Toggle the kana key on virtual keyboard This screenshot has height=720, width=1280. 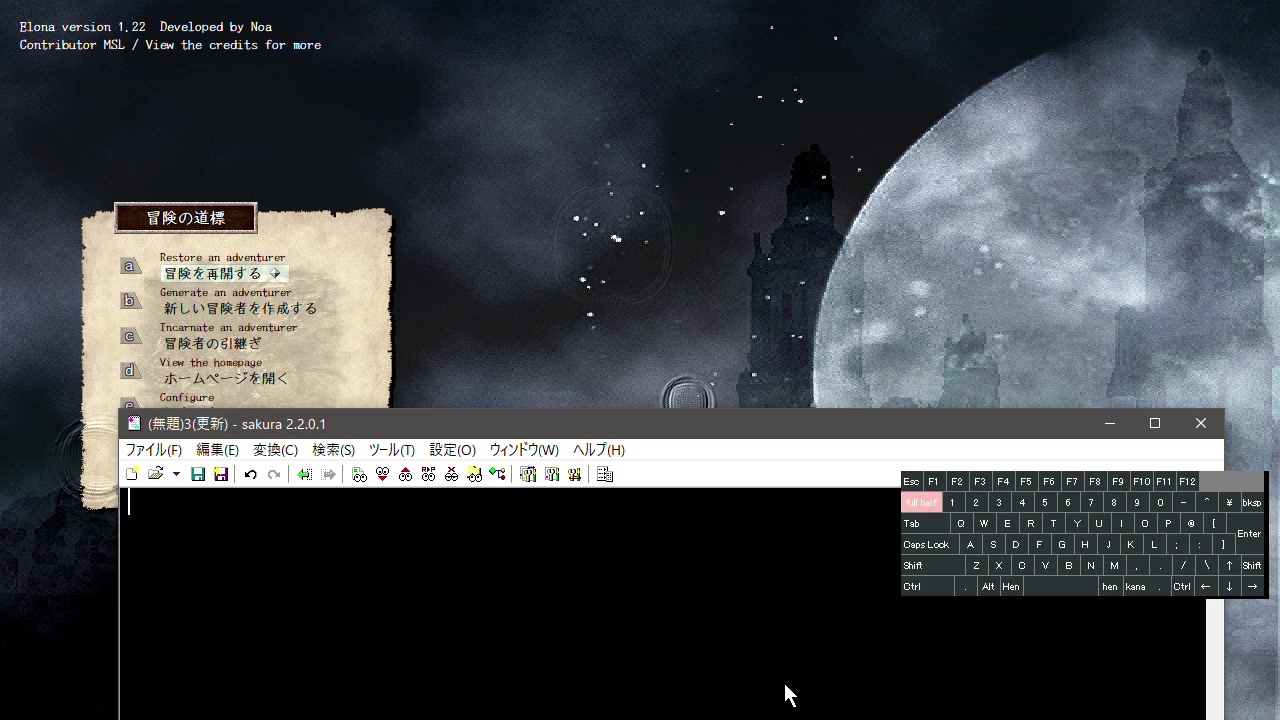click(1135, 587)
